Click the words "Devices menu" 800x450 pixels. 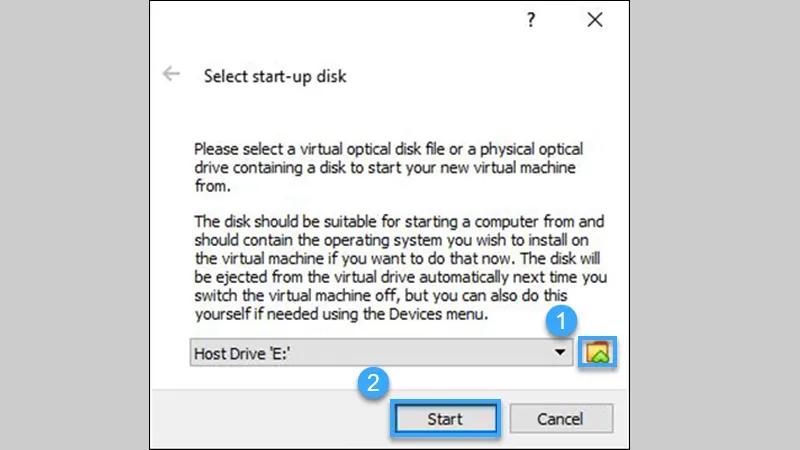coord(438,314)
